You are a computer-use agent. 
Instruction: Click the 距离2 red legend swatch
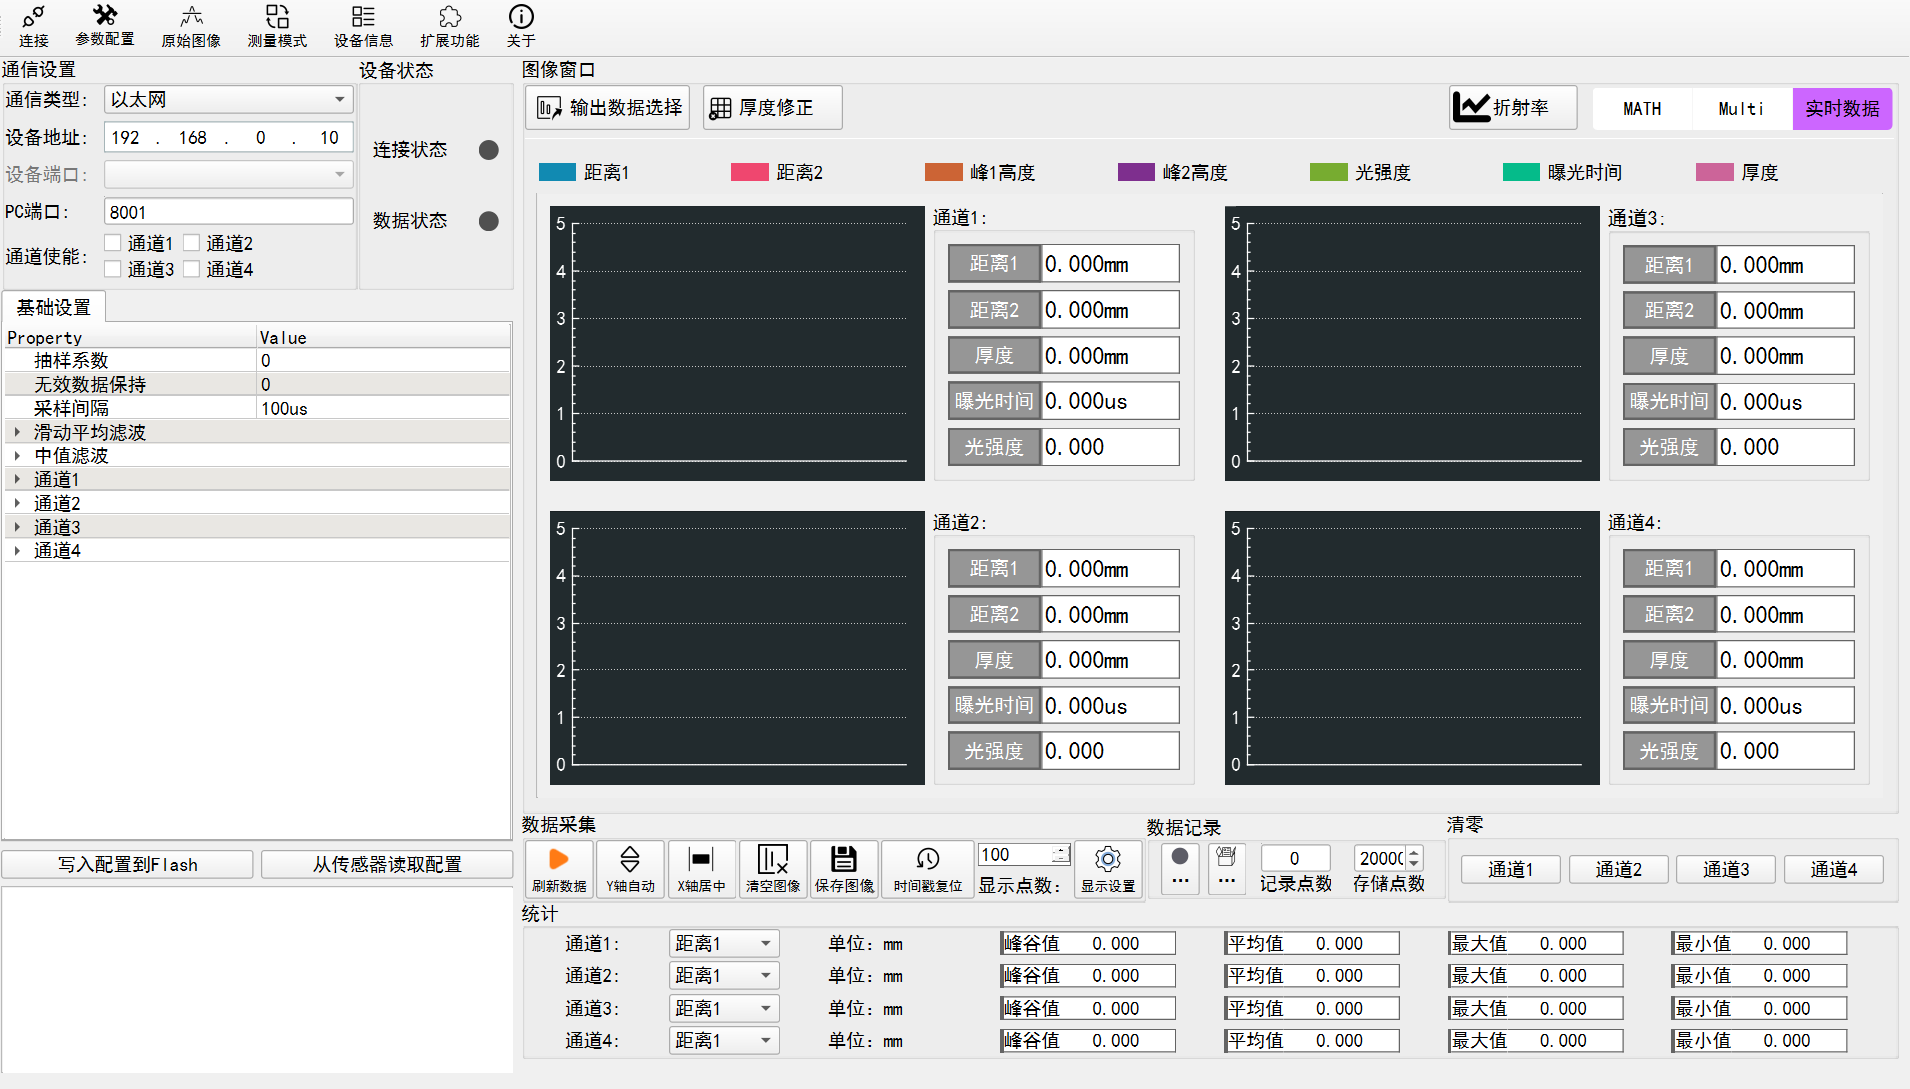point(750,172)
